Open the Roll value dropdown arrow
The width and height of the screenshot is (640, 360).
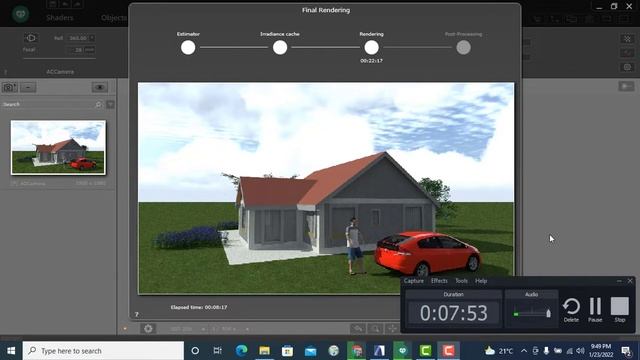[x=92, y=38]
